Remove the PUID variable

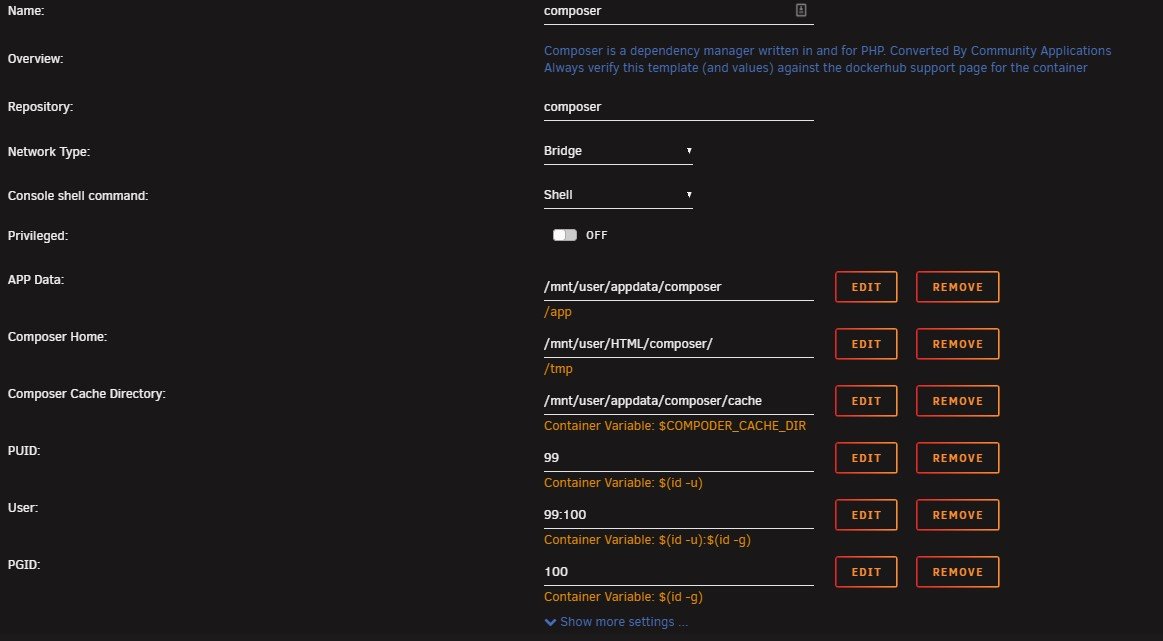pos(958,458)
